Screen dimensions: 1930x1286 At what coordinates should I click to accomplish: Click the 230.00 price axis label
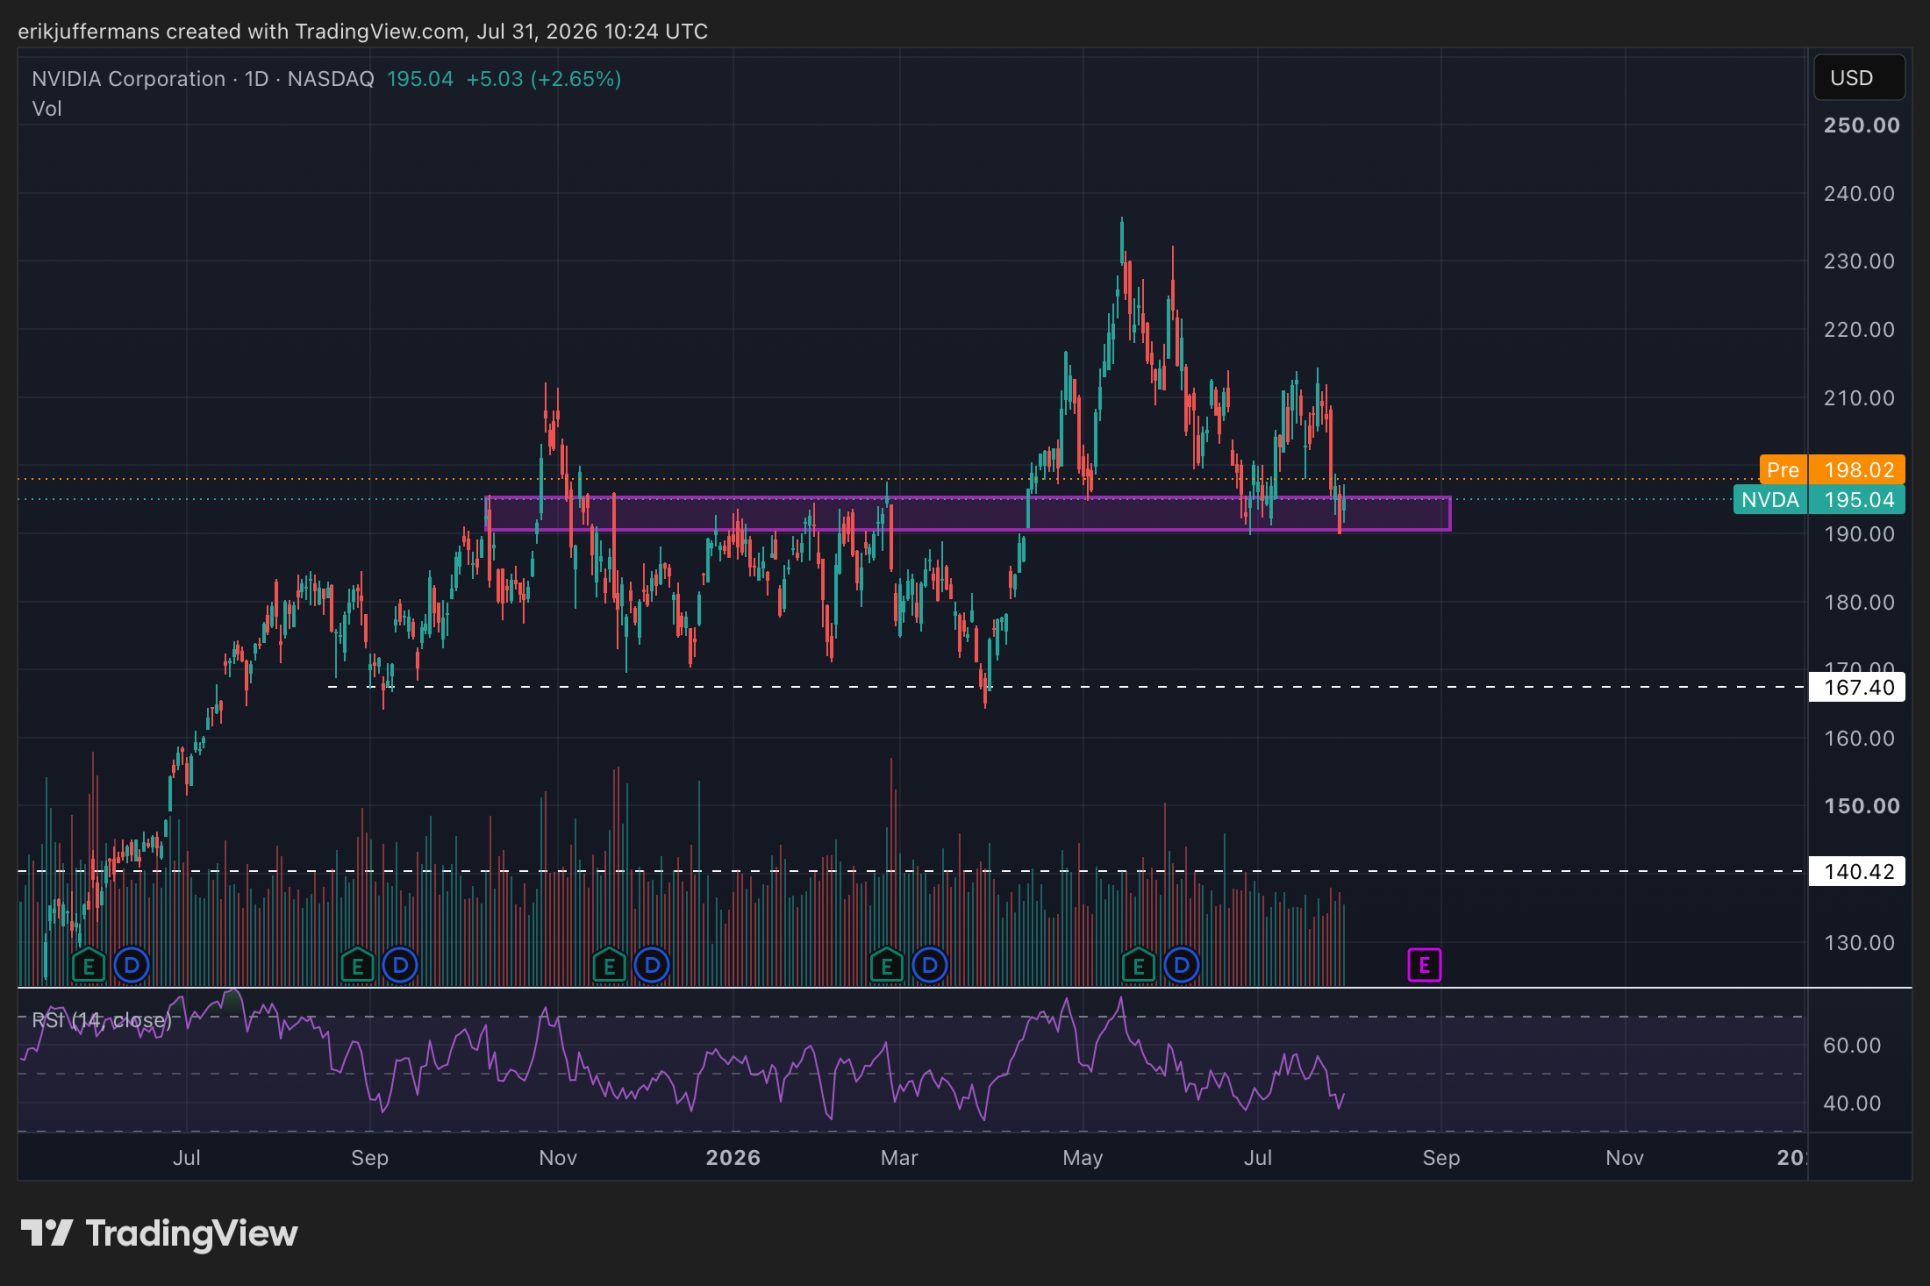pos(1859,261)
